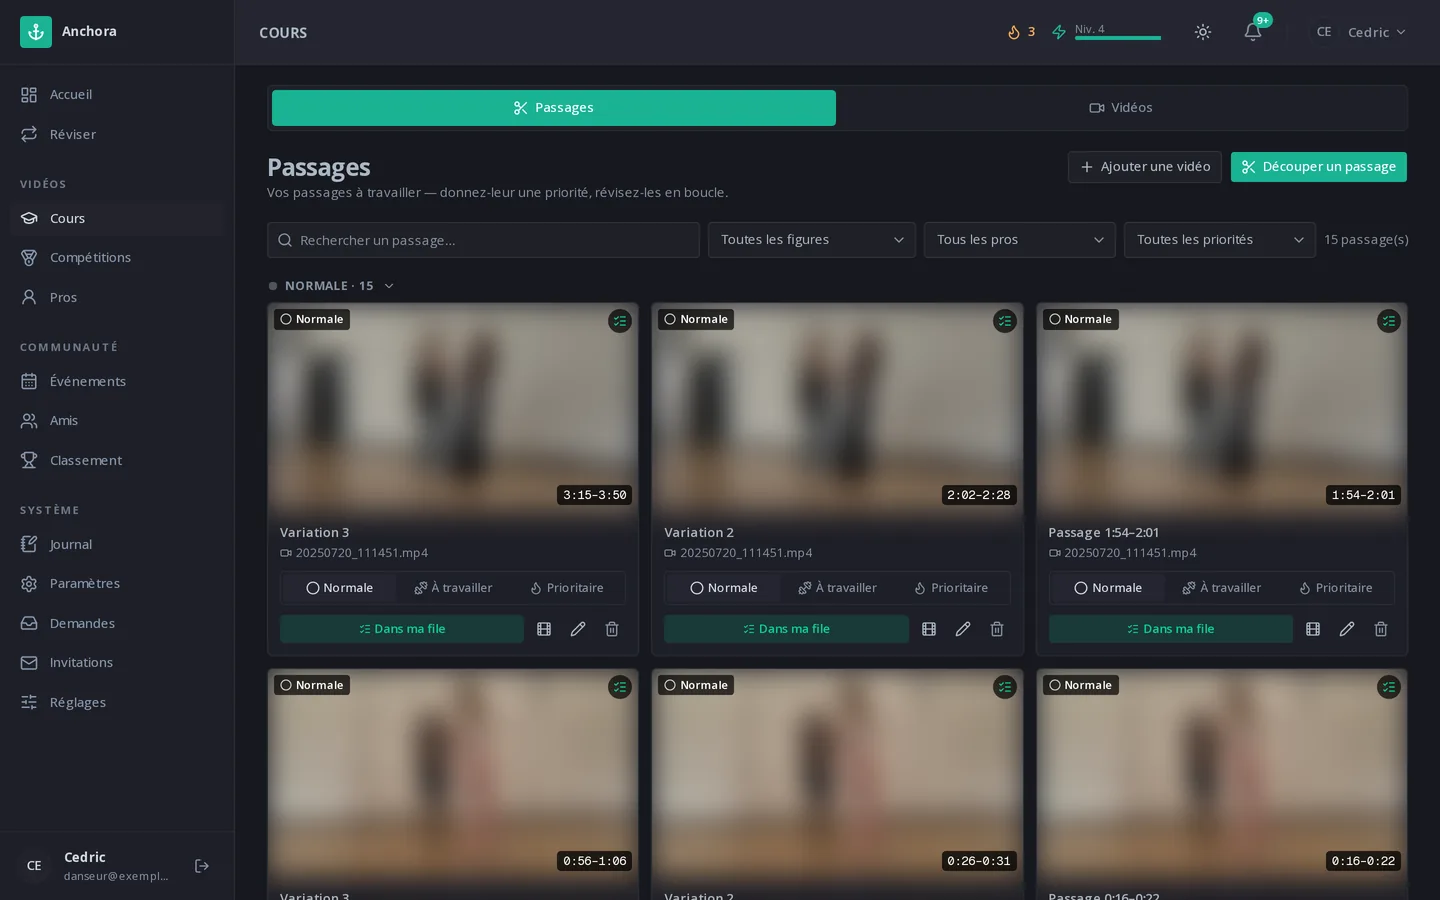Delete Variation 2 2:02-2:28 with trash icon
Viewport: 1440px width, 900px height.
(x=997, y=629)
